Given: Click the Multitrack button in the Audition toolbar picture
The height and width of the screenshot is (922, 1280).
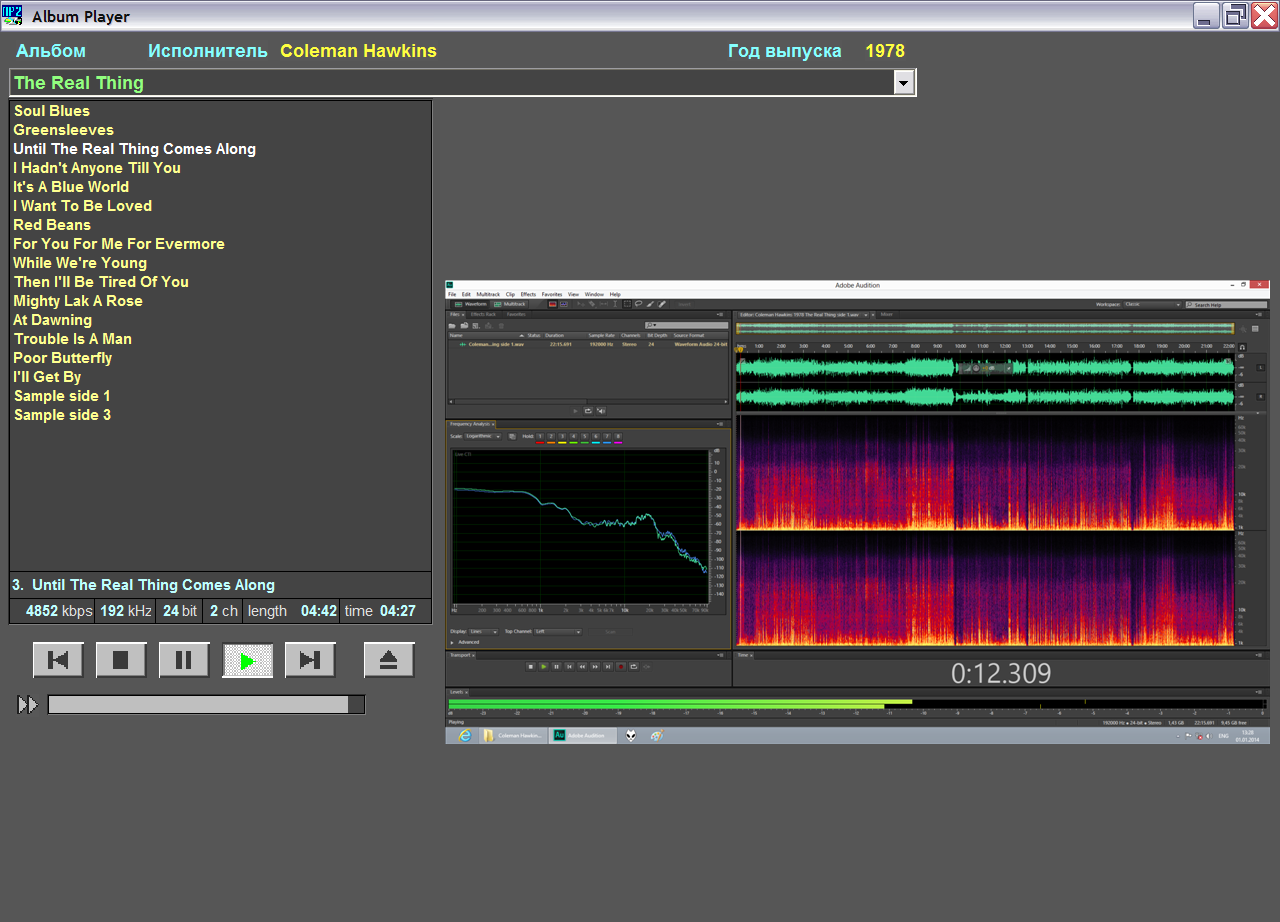Looking at the screenshot, I should pyautogui.click(x=510, y=304).
